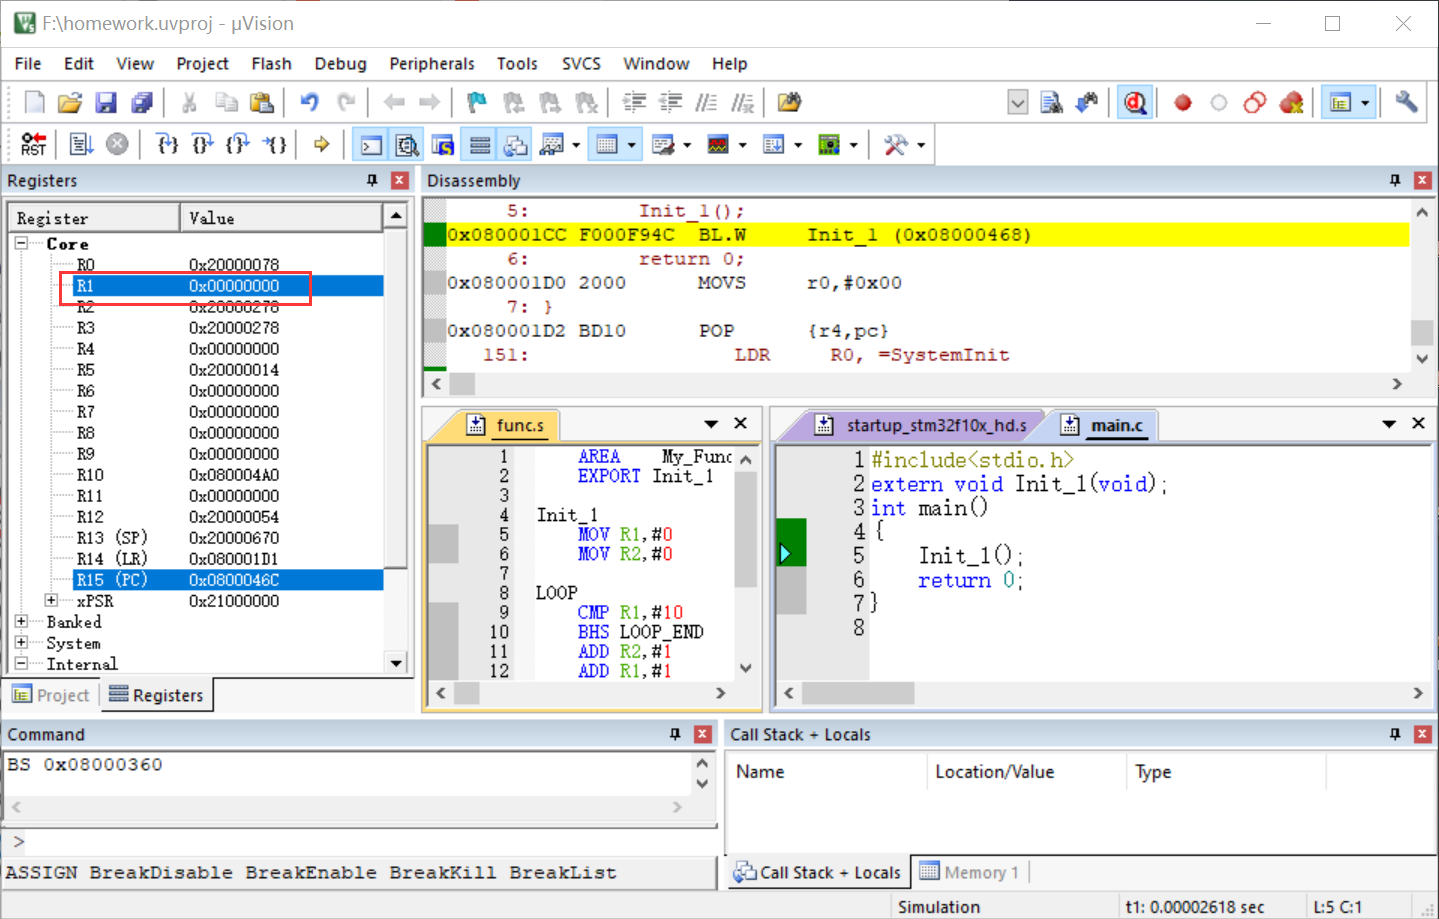Toggle the Call Stack Window button
1439x919 pixels.
516,145
